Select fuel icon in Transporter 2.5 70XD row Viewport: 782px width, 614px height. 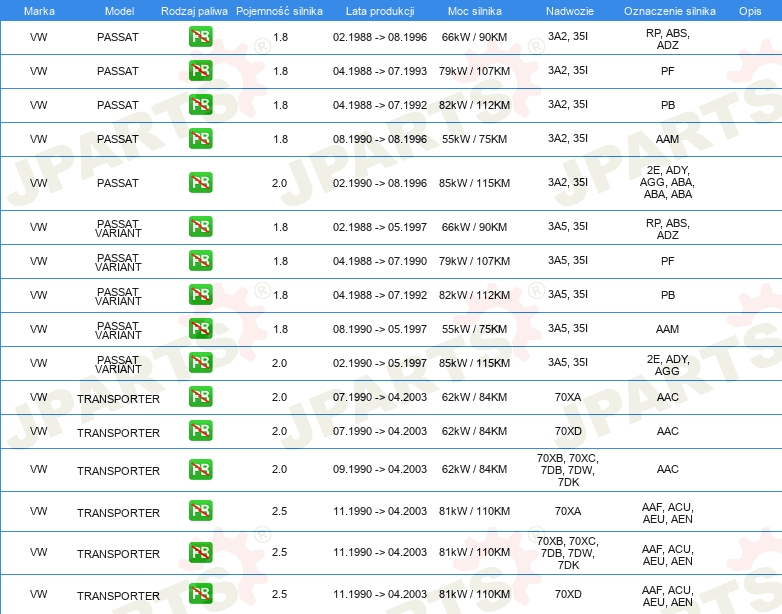(200, 594)
